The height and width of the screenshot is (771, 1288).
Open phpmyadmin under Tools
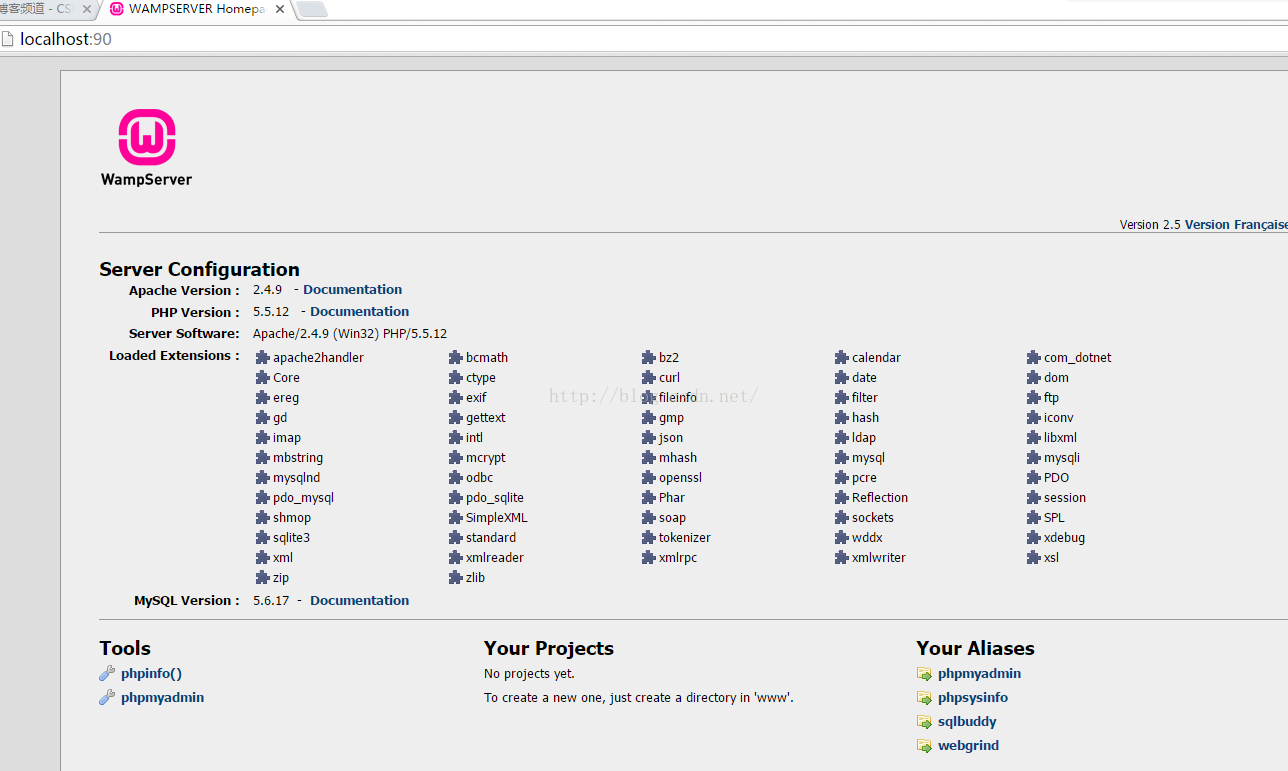click(x=162, y=697)
